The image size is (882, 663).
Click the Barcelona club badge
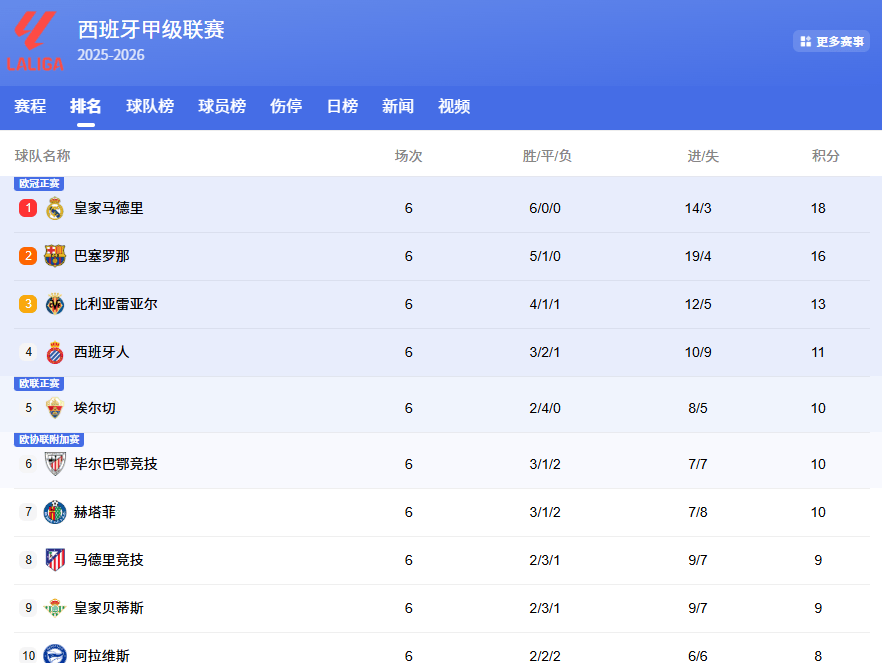[x=54, y=256]
